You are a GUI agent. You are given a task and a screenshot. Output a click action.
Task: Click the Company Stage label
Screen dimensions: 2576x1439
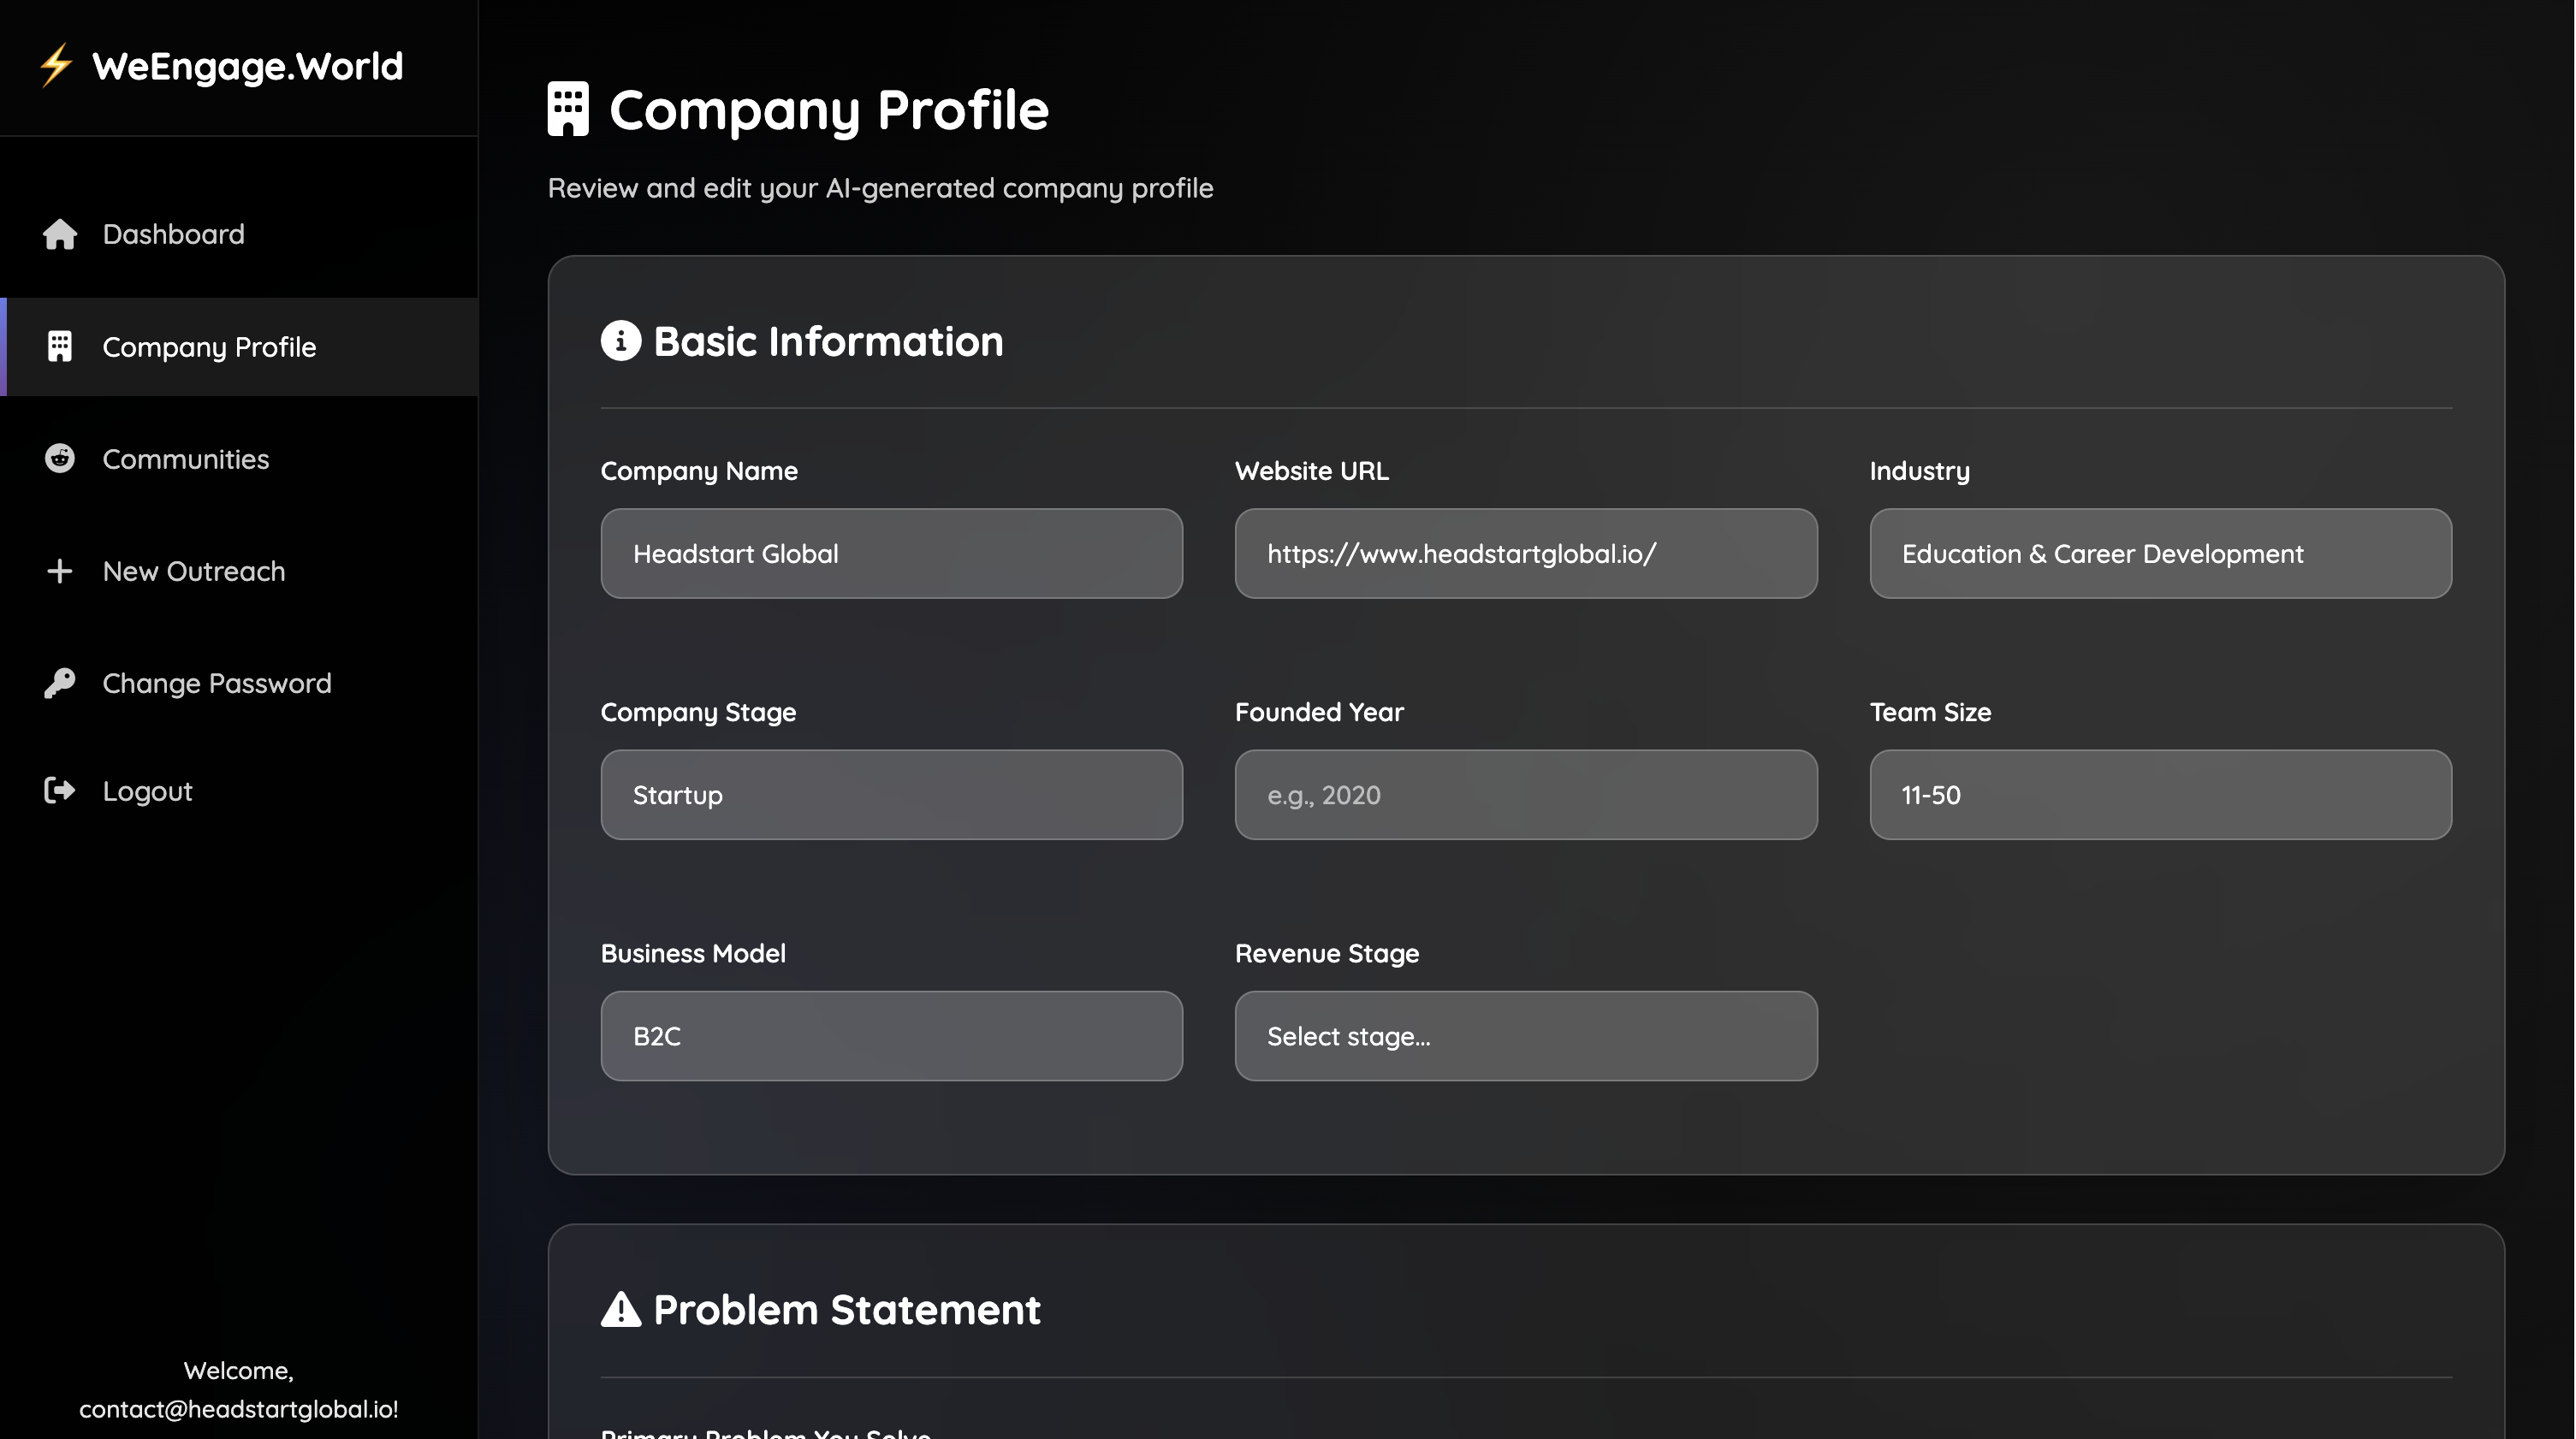click(698, 712)
